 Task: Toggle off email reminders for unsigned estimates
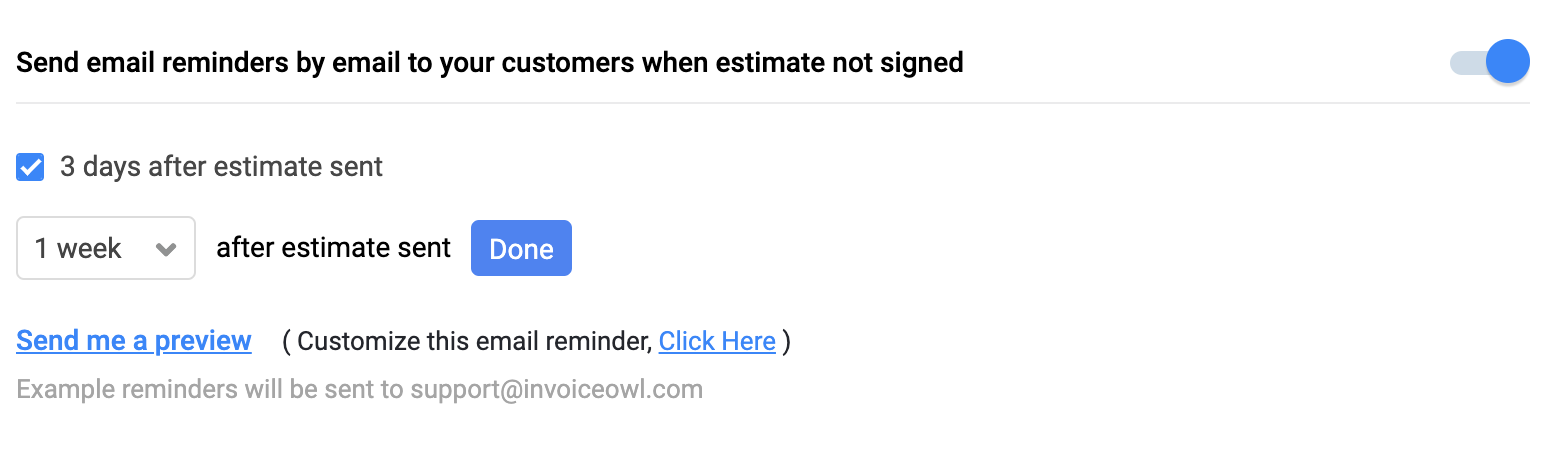click(x=1489, y=63)
